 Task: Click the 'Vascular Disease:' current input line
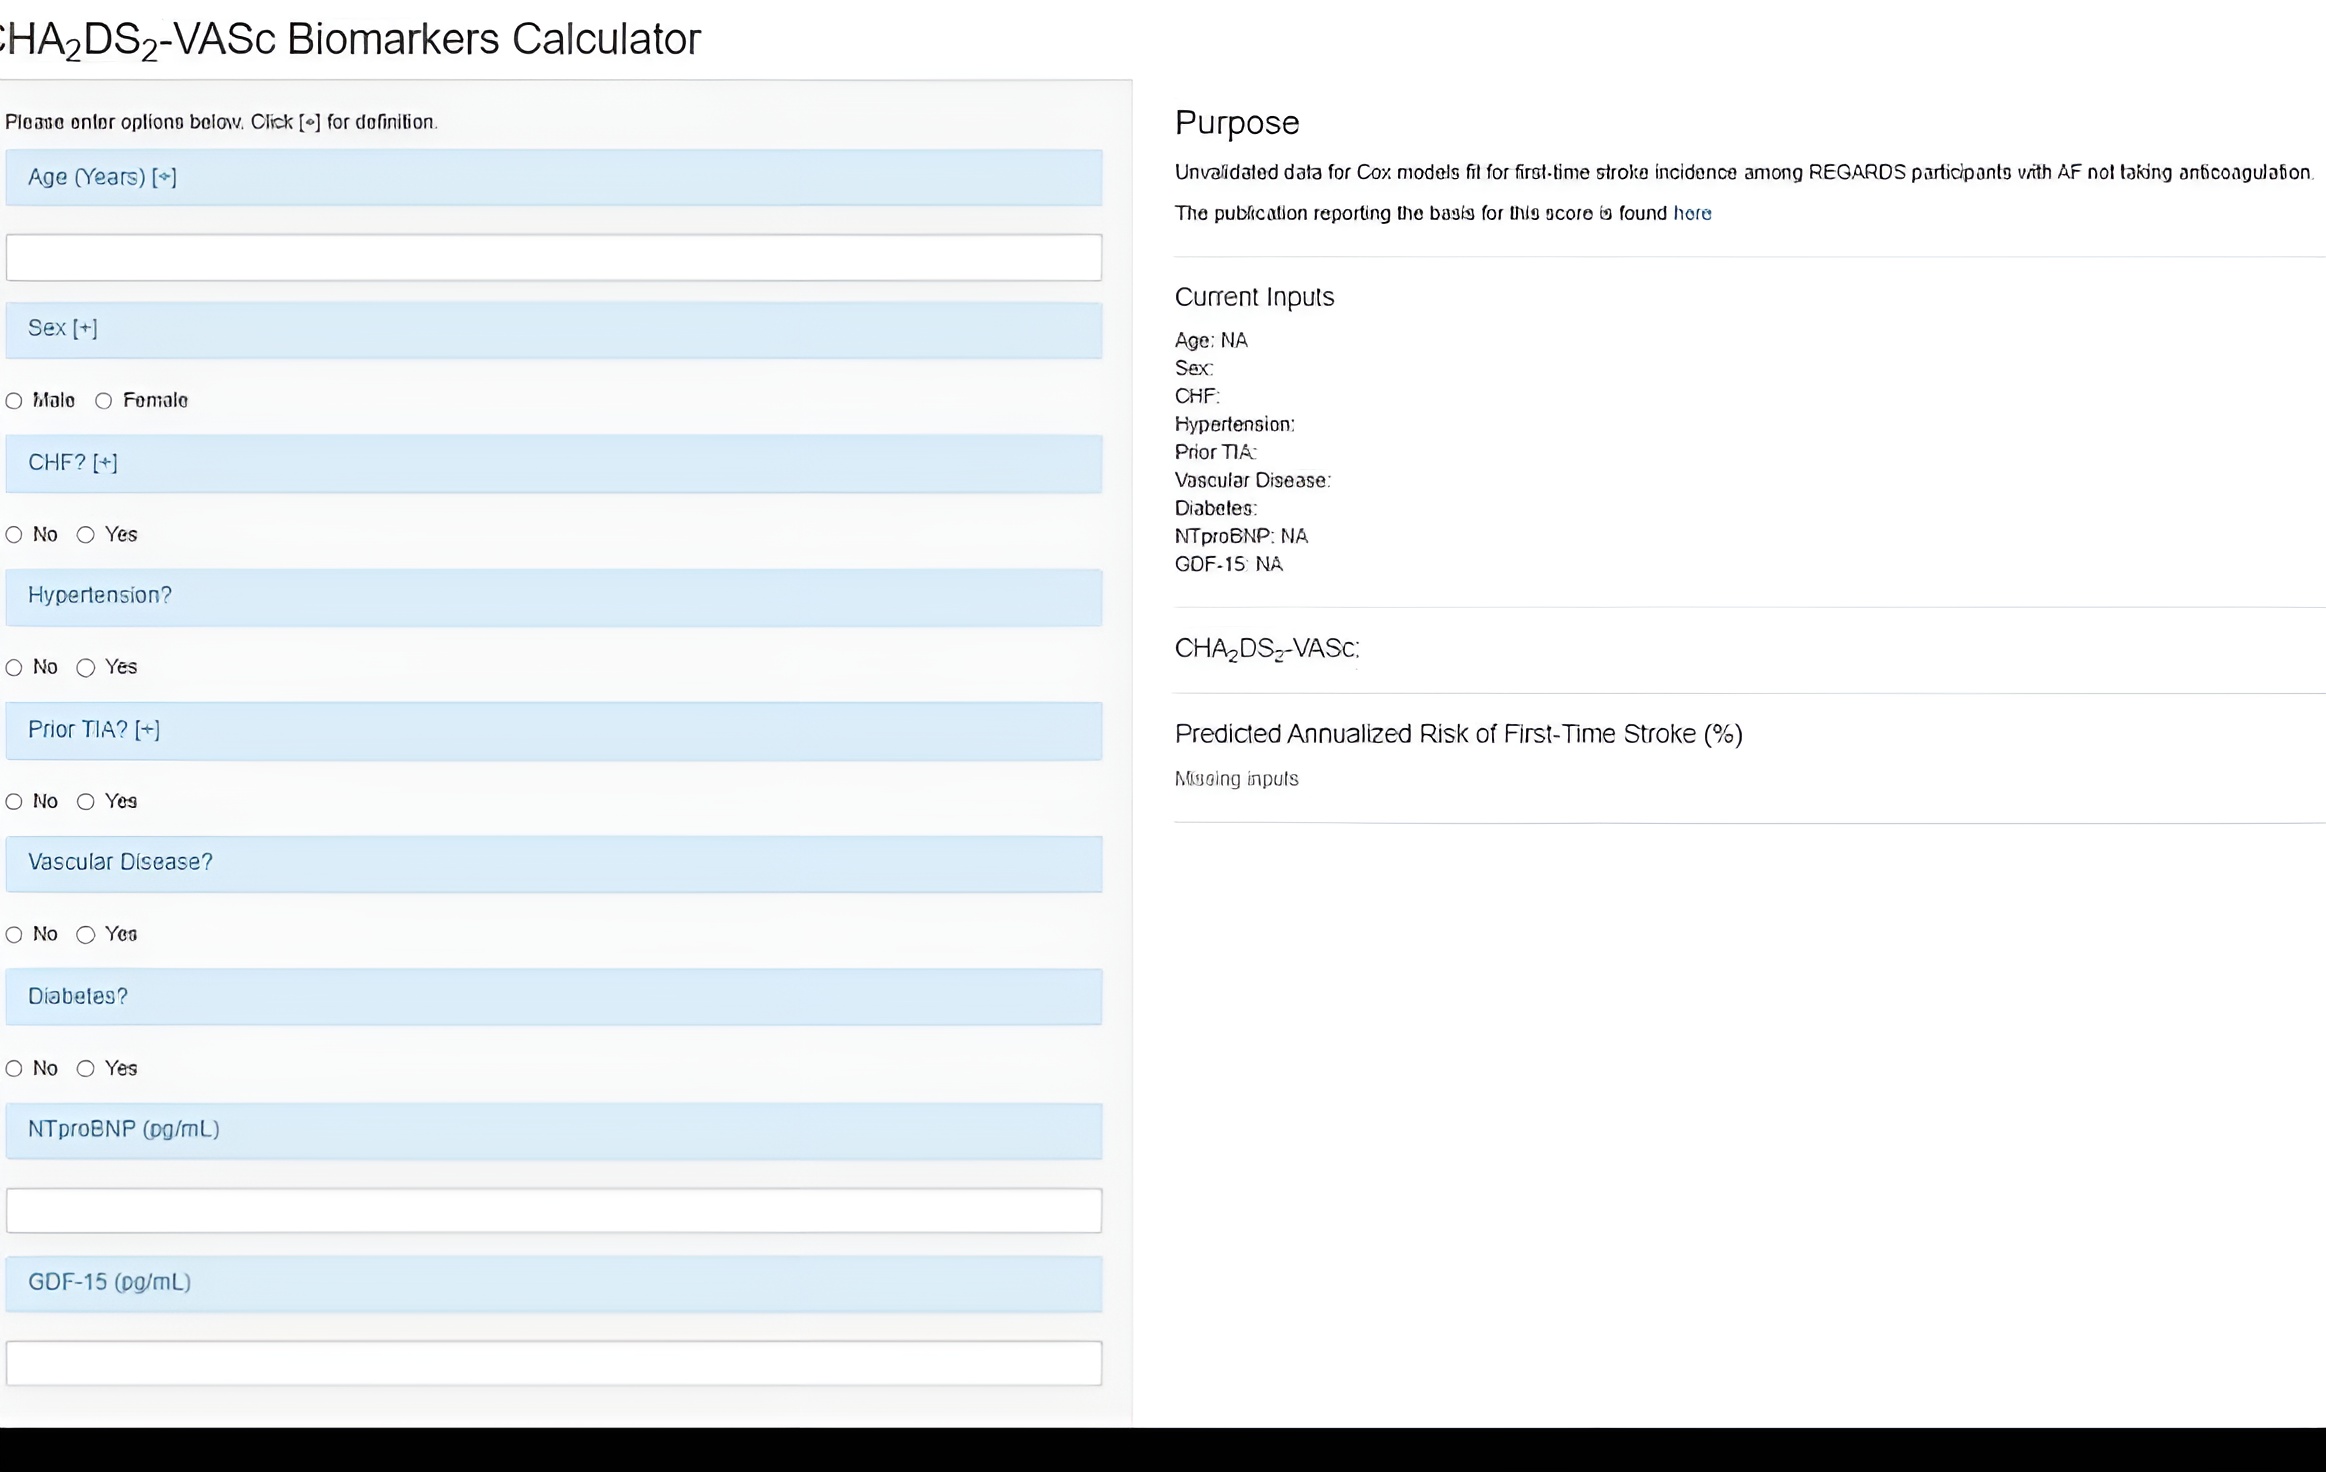[1253, 481]
